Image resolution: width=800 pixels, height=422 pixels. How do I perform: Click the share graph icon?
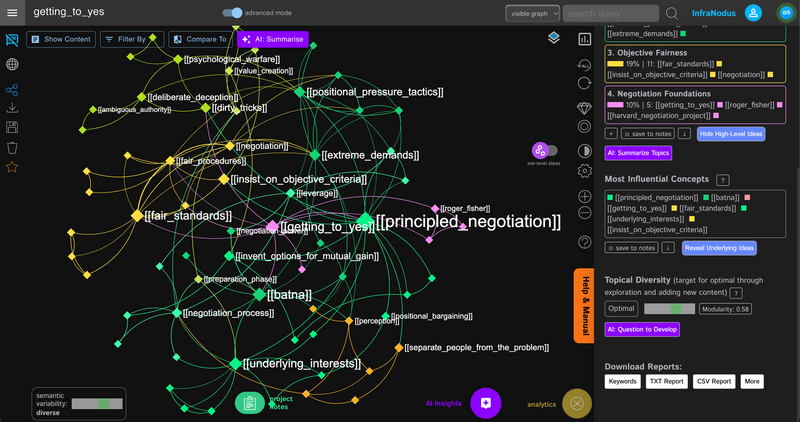(x=12, y=90)
